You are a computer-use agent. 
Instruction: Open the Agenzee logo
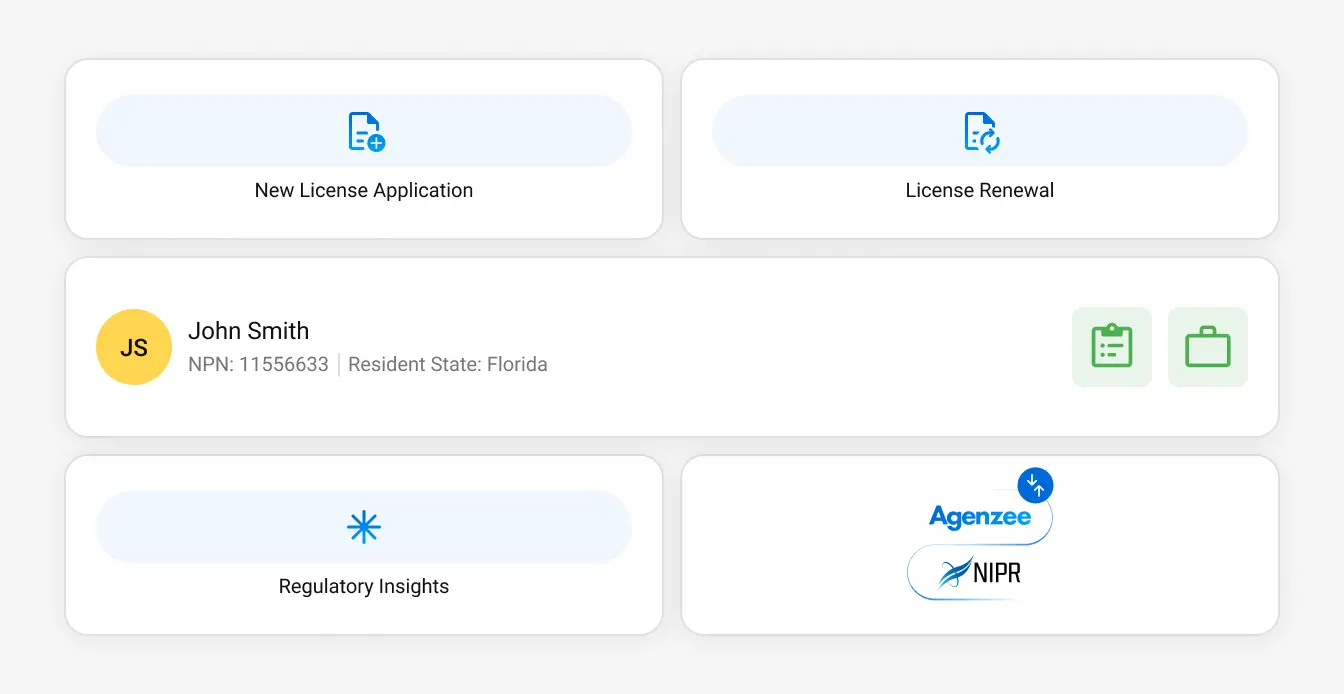[979, 517]
